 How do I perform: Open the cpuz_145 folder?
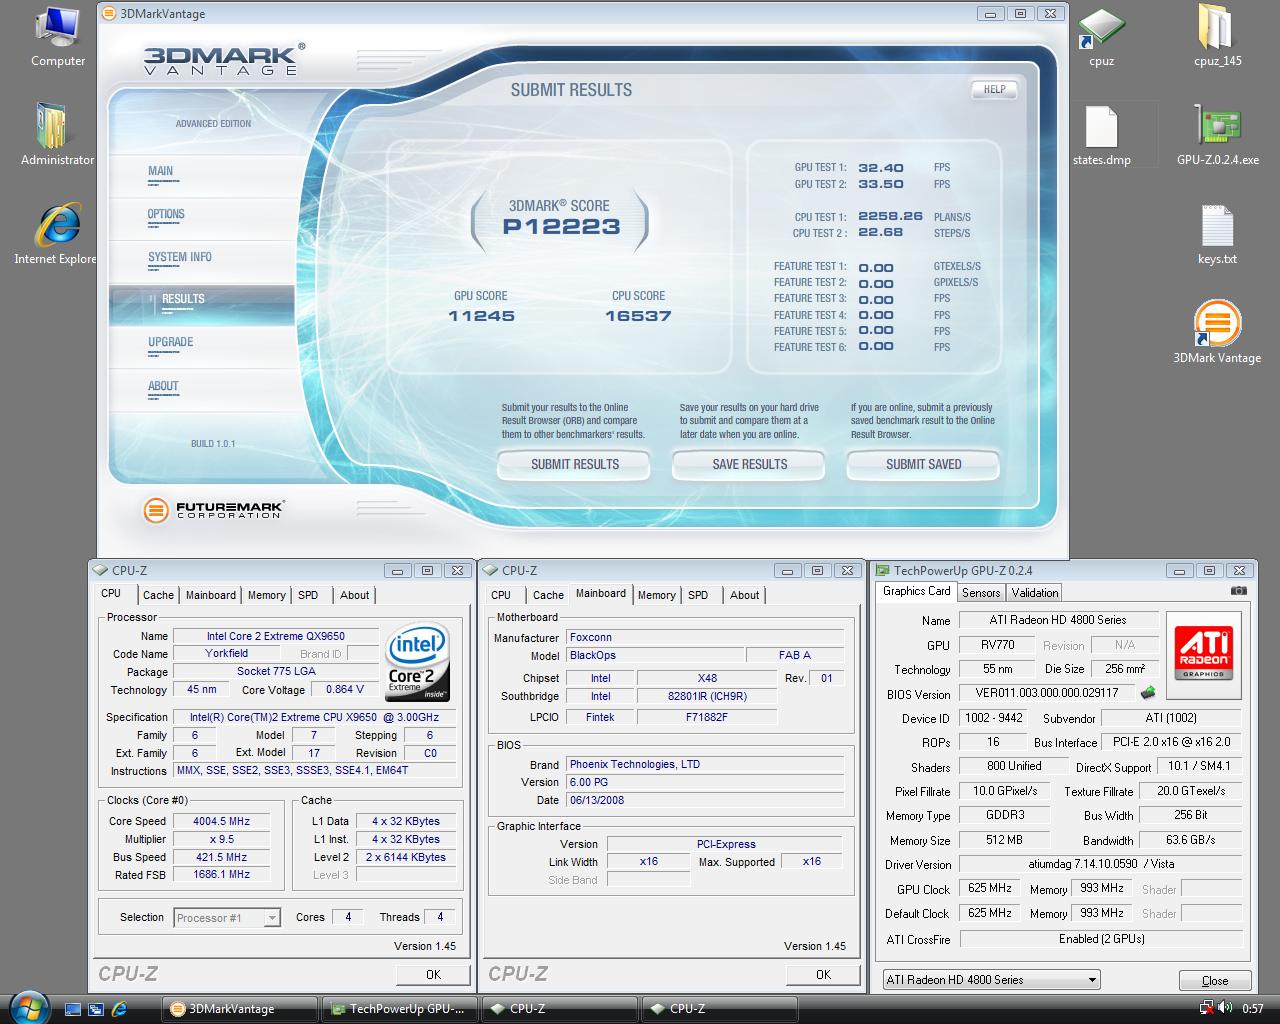(1217, 36)
